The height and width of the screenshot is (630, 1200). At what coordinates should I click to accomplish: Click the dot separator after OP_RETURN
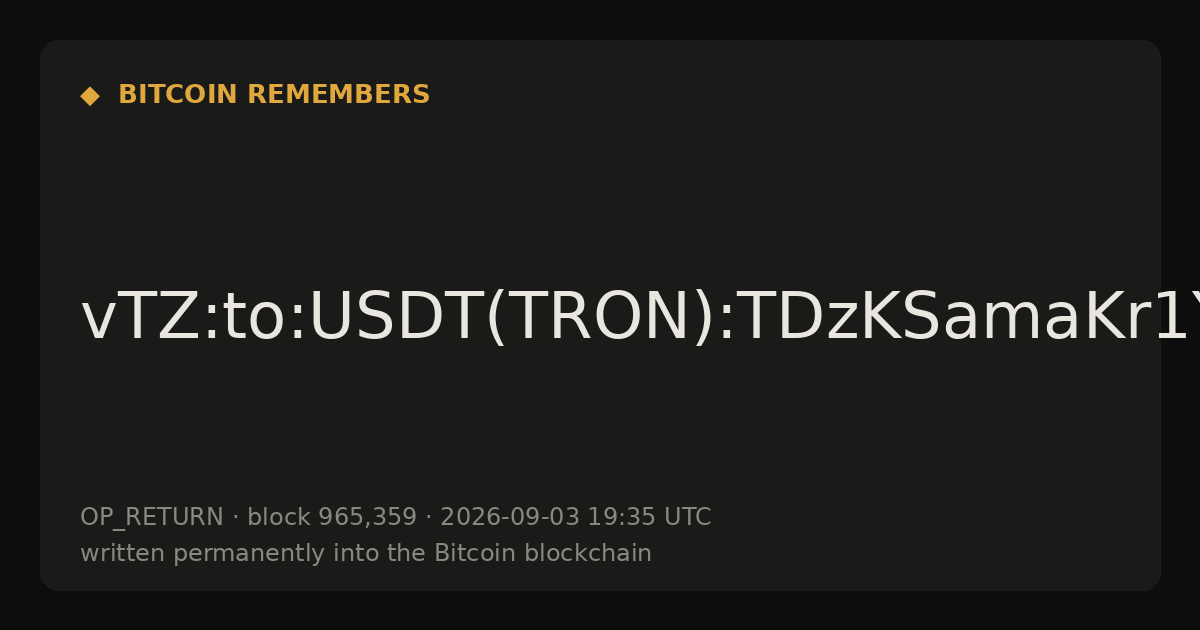(x=235, y=518)
